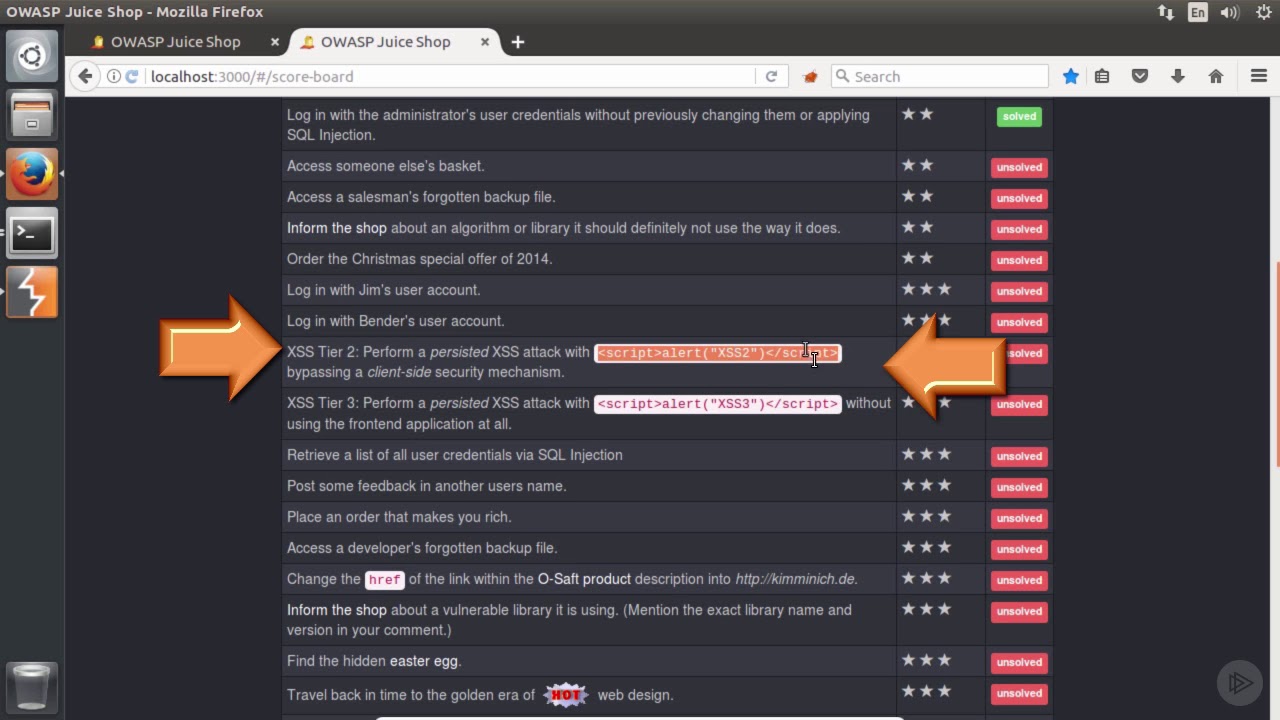Click stars rating for SQL Injection credentials row
1280x720 pixels.
(x=926, y=454)
